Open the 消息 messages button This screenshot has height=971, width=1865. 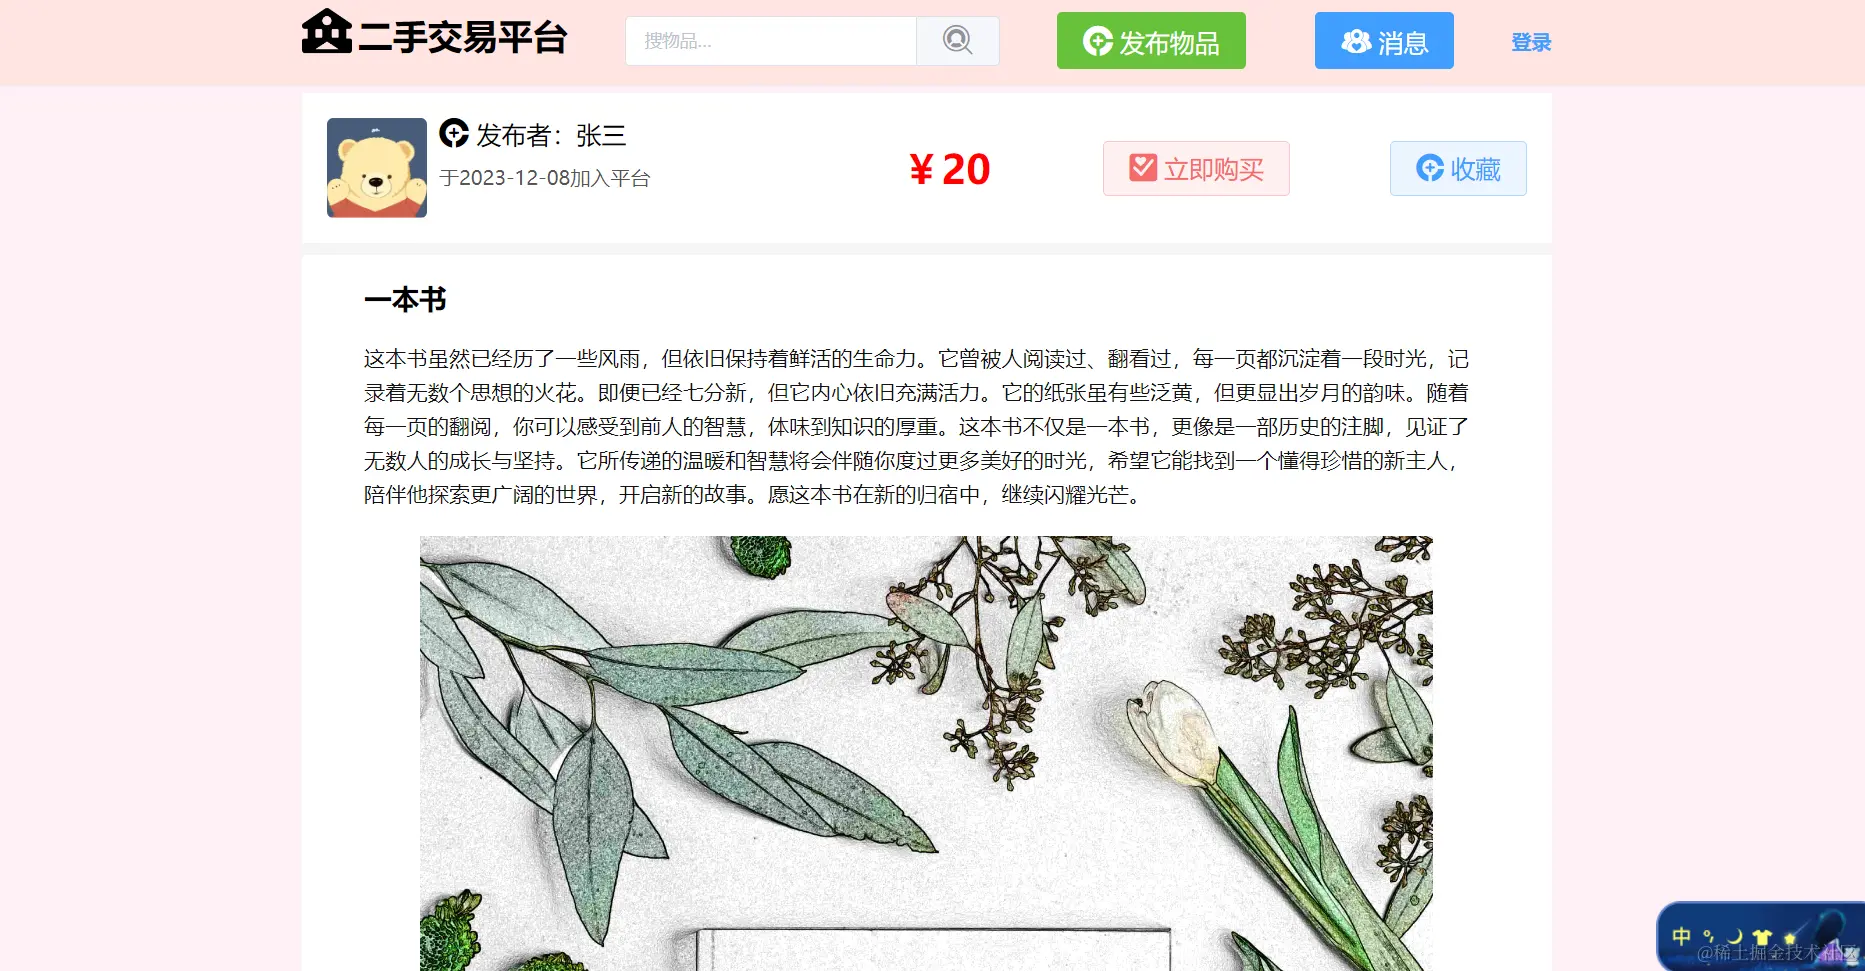point(1384,41)
